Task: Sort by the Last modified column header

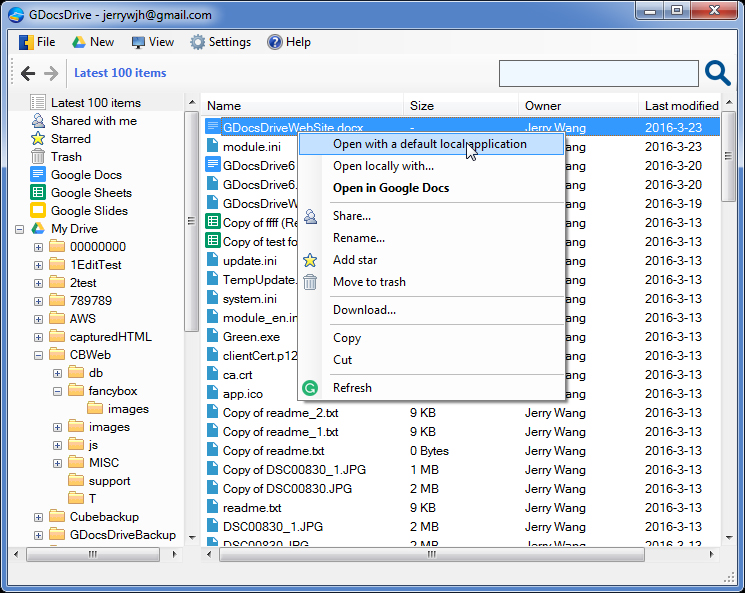Action: [x=680, y=105]
